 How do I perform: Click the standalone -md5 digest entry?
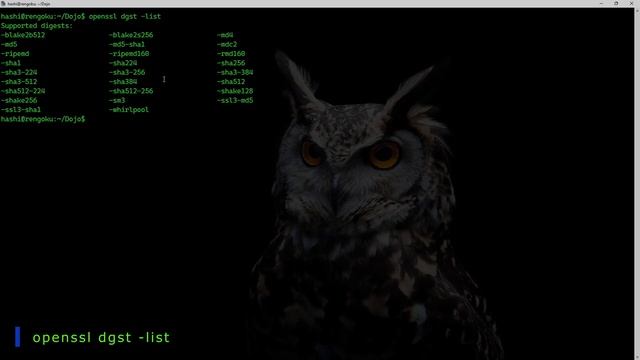click(9, 44)
